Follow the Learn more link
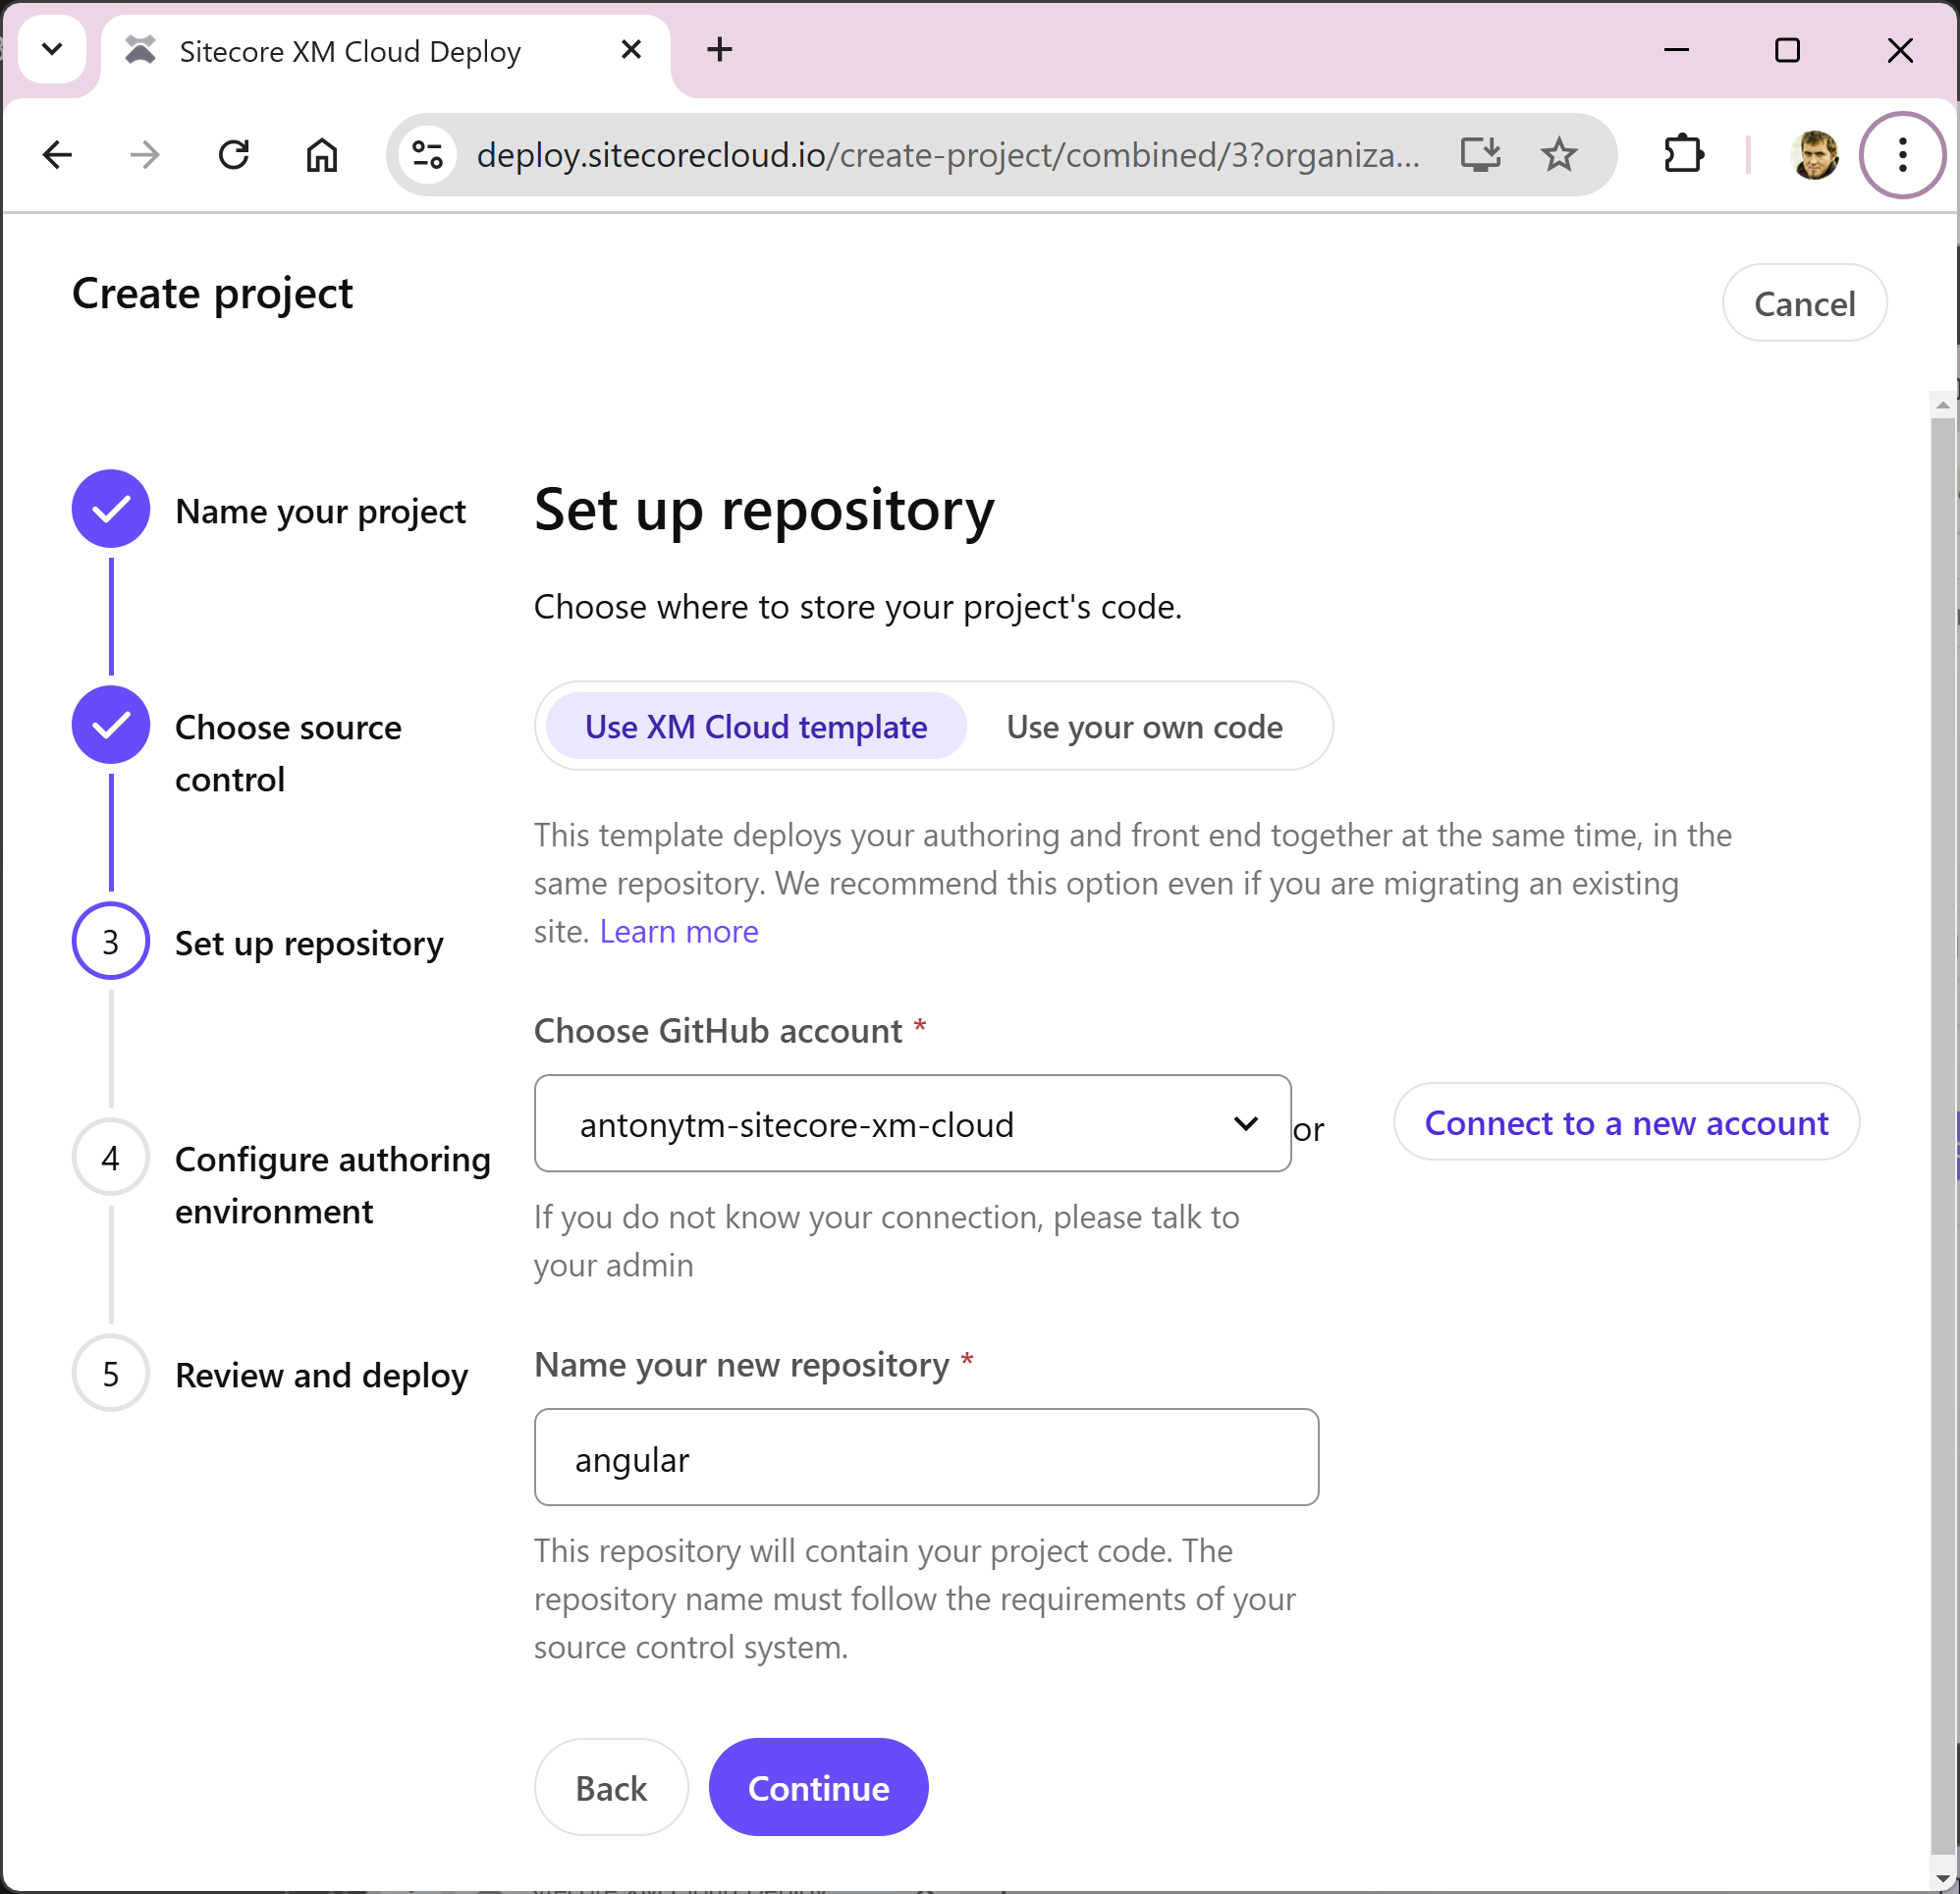This screenshot has height=1894, width=1960. pos(678,932)
